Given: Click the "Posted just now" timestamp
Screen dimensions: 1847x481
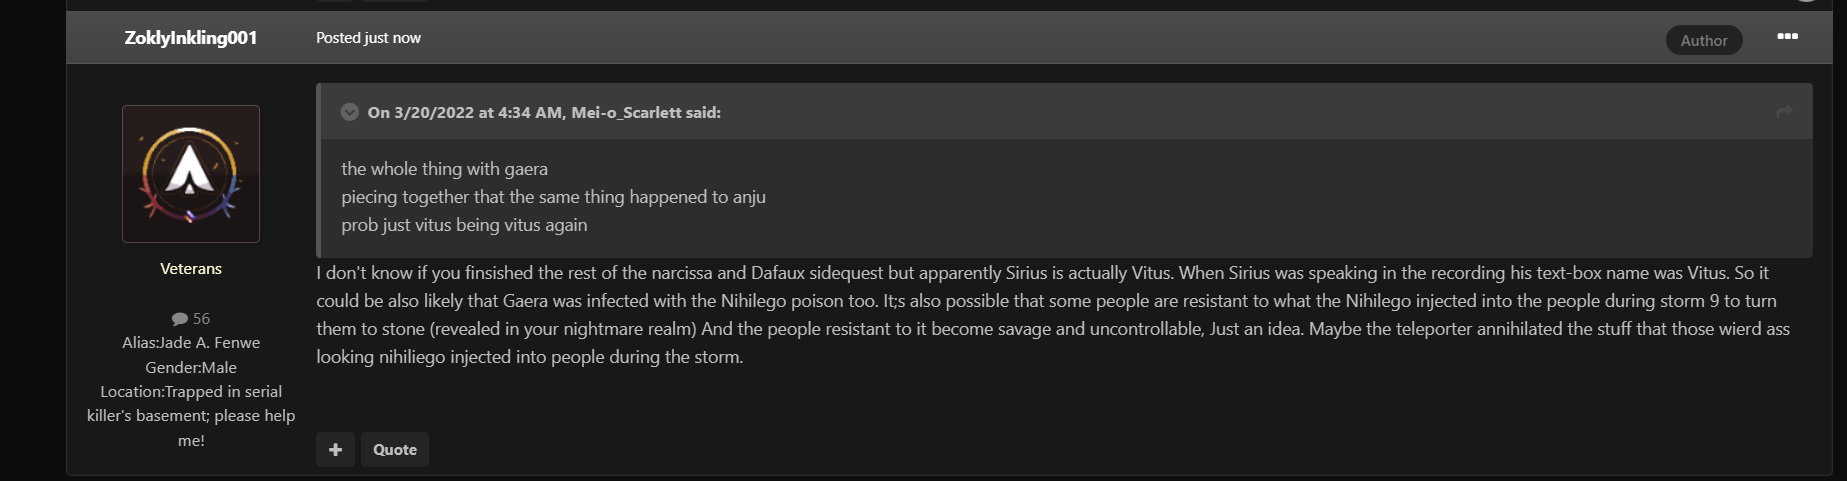Looking at the screenshot, I should [x=368, y=38].
